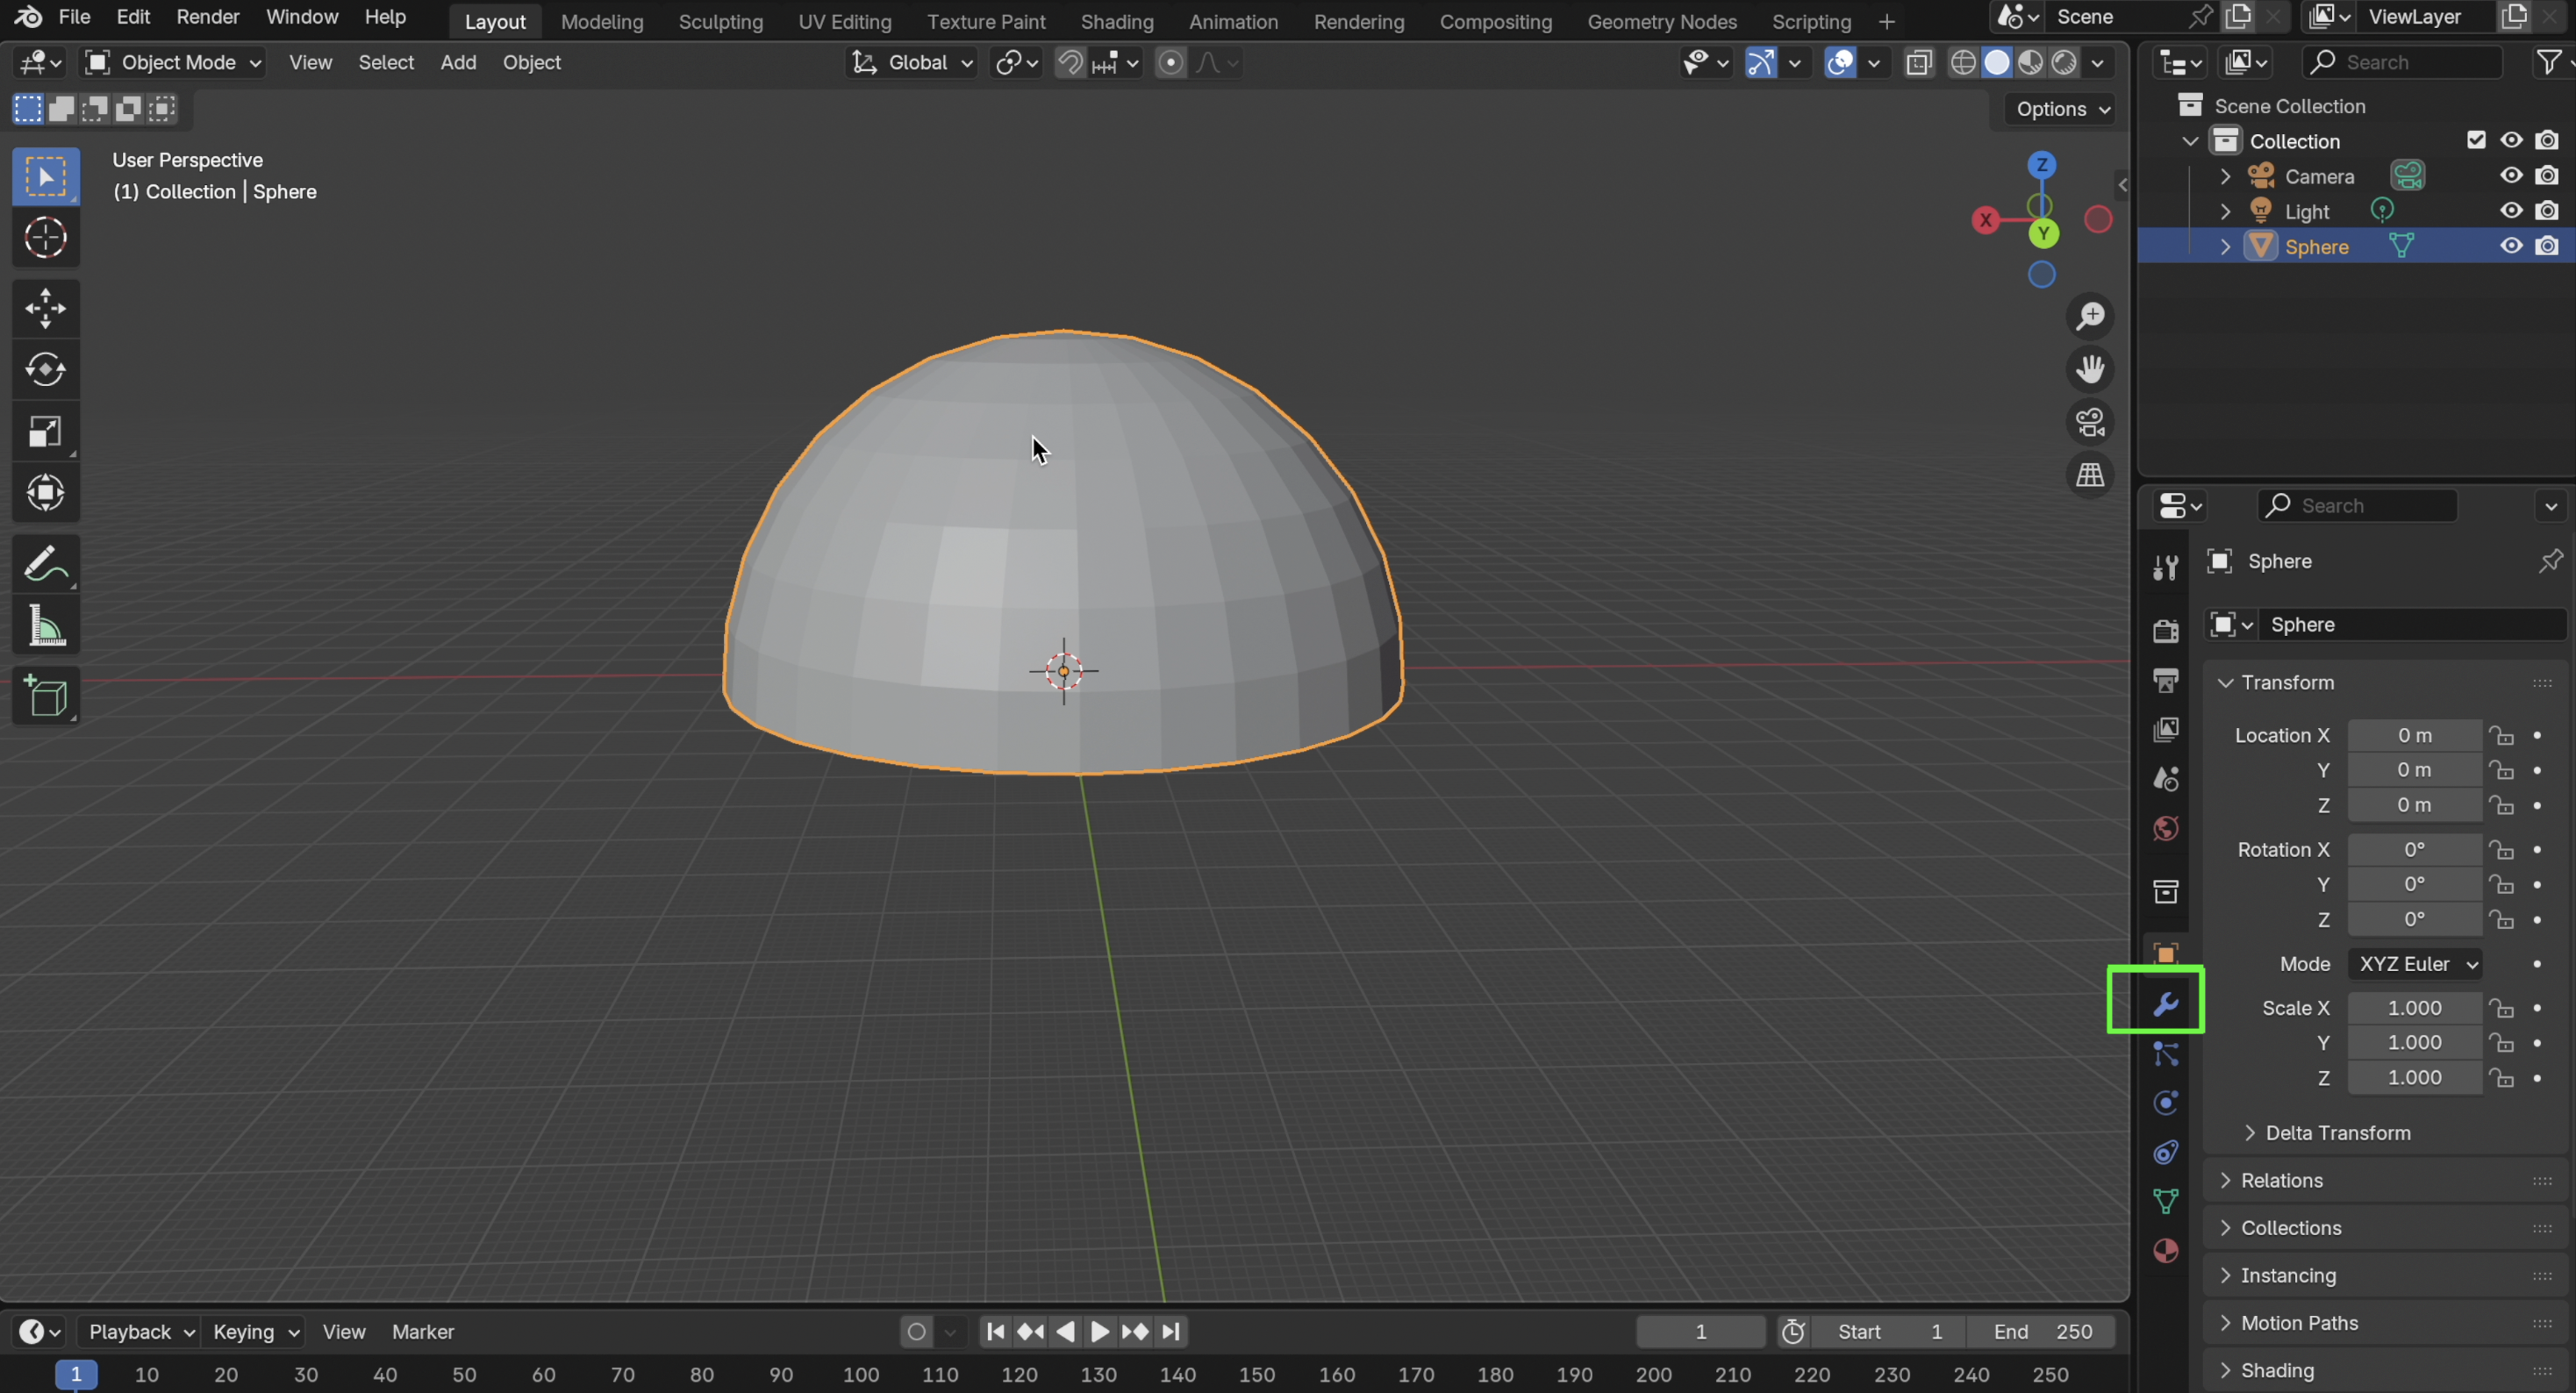Click the End frame field in timeline
2576x1393 pixels.
coord(2042,1331)
